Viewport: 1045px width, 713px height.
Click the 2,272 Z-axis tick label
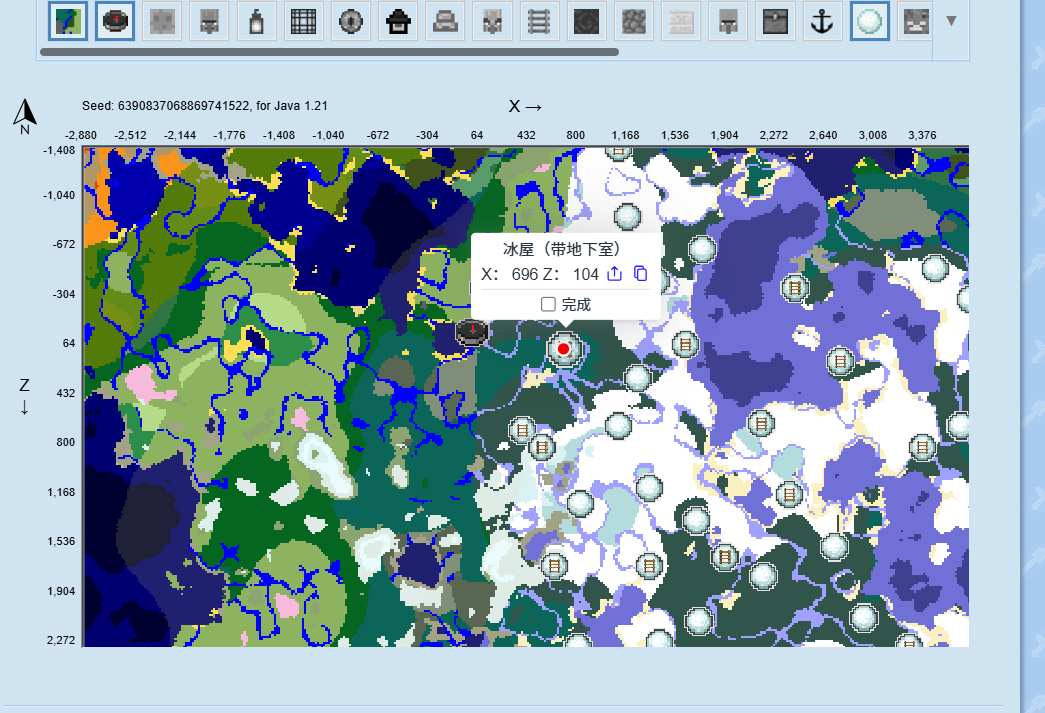tap(61, 640)
